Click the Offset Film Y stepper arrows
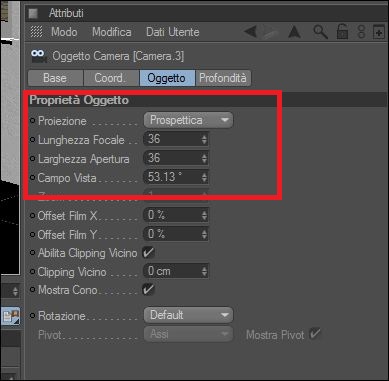The height and width of the screenshot is (381, 389). coord(204,235)
